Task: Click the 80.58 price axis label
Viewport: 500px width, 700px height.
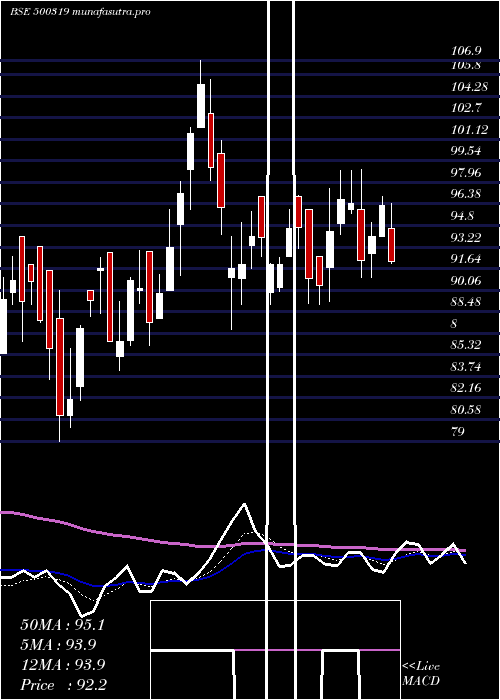Action: click(466, 409)
